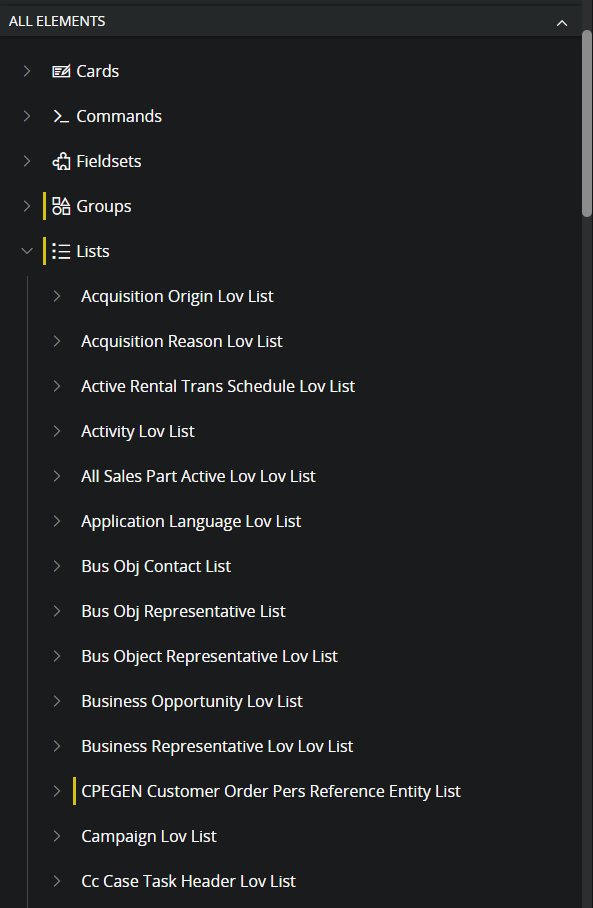This screenshot has width=593, height=908.
Task: Collapse the Lists tree node
Action: (x=27, y=251)
